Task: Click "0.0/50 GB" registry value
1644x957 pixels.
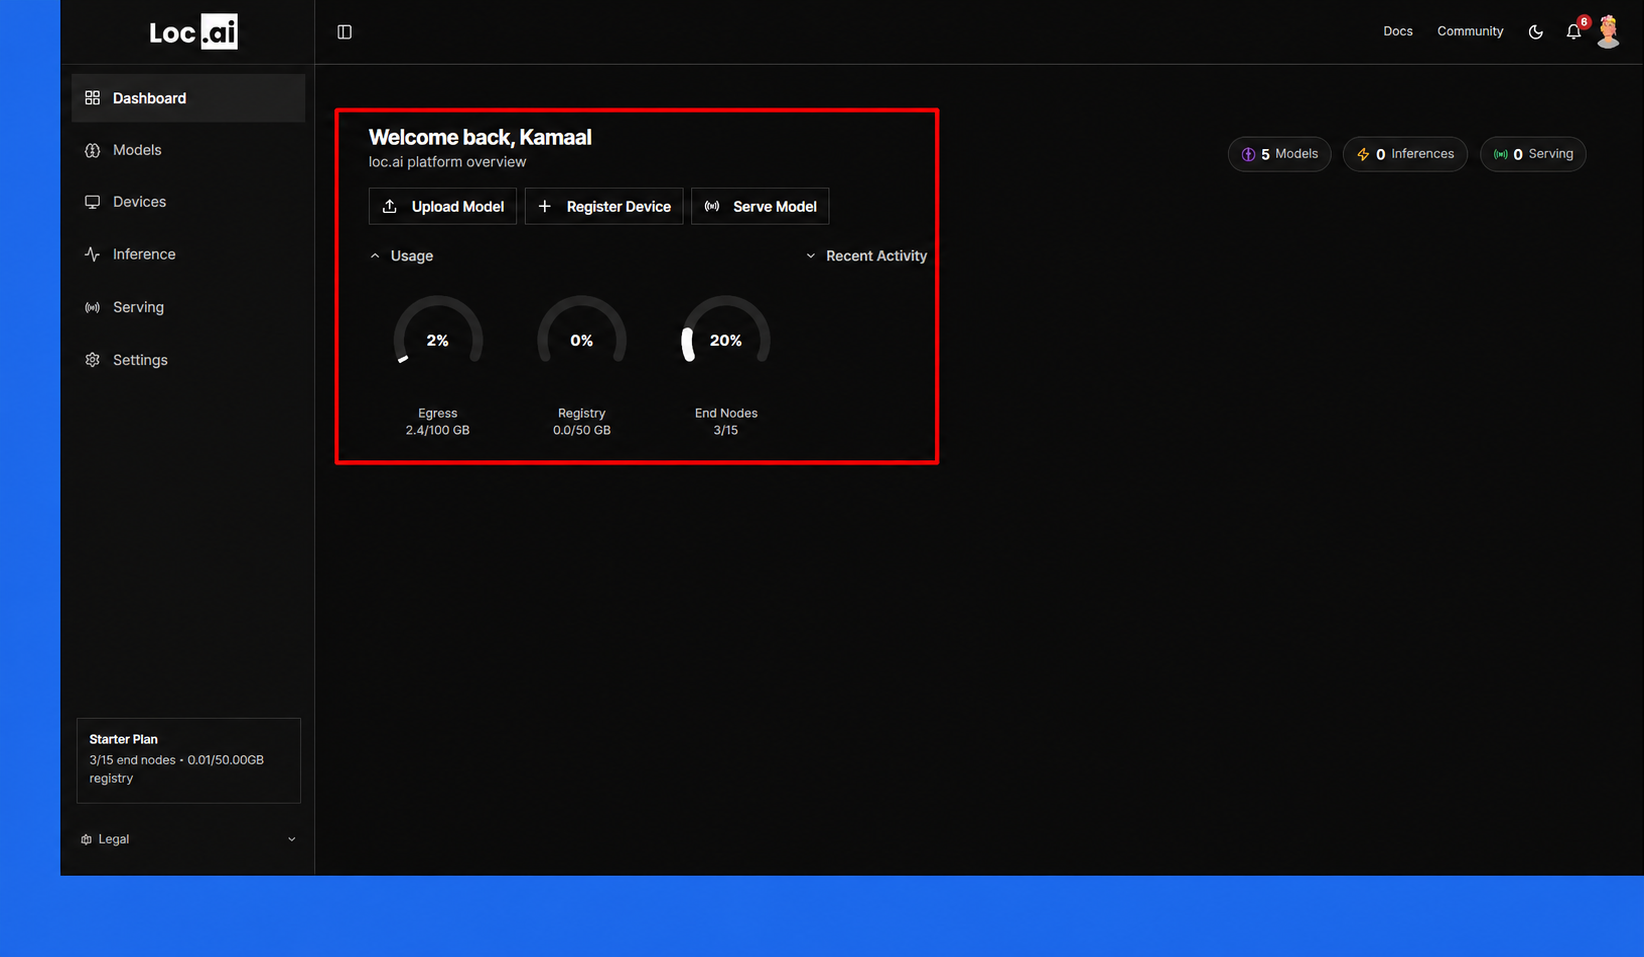Action: point(582,430)
